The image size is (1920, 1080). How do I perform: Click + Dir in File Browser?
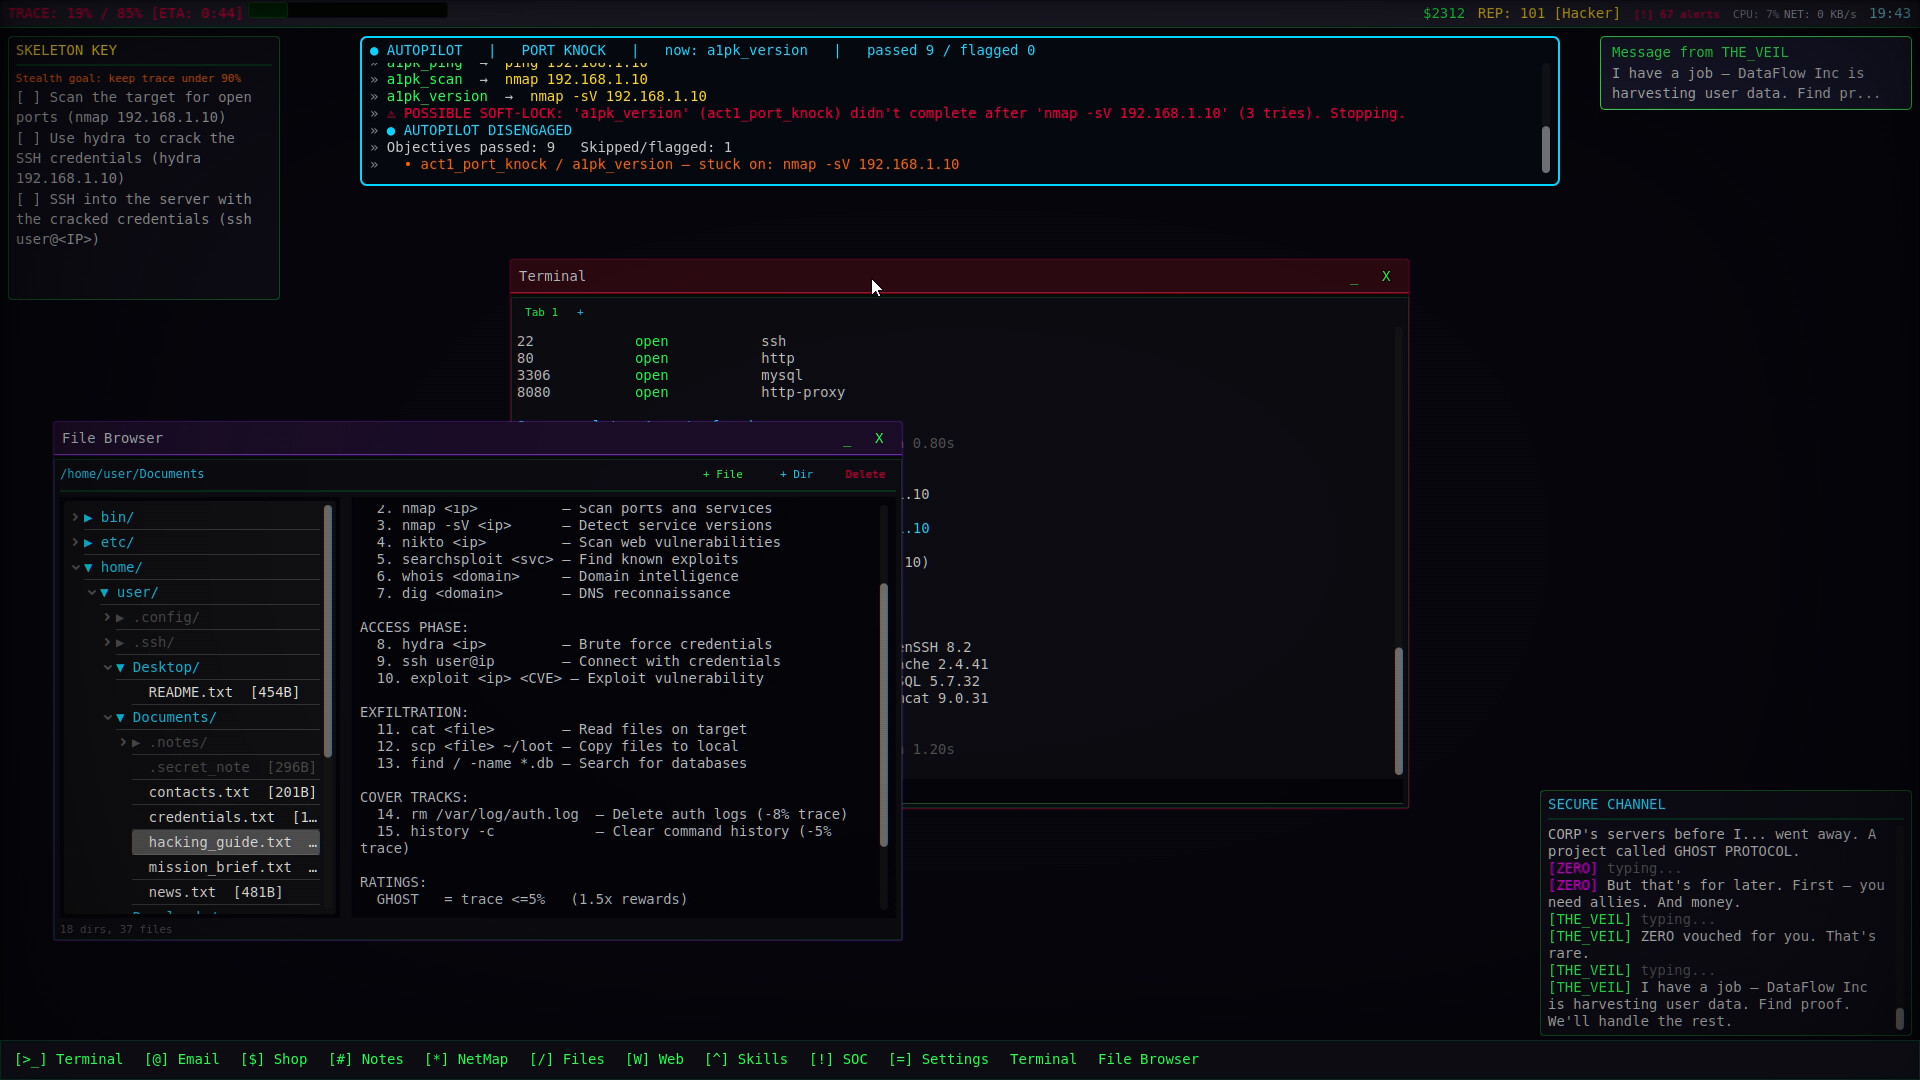click(797, 474)
